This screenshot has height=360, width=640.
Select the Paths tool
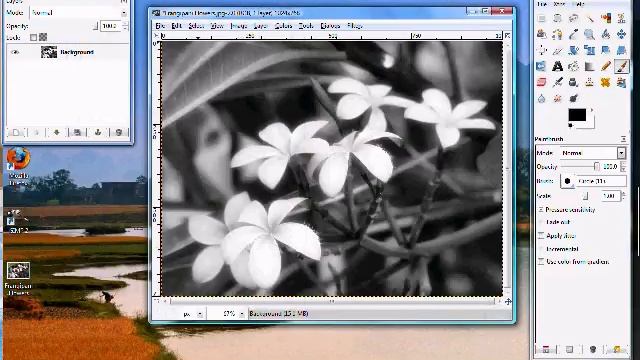pos(557,34)
